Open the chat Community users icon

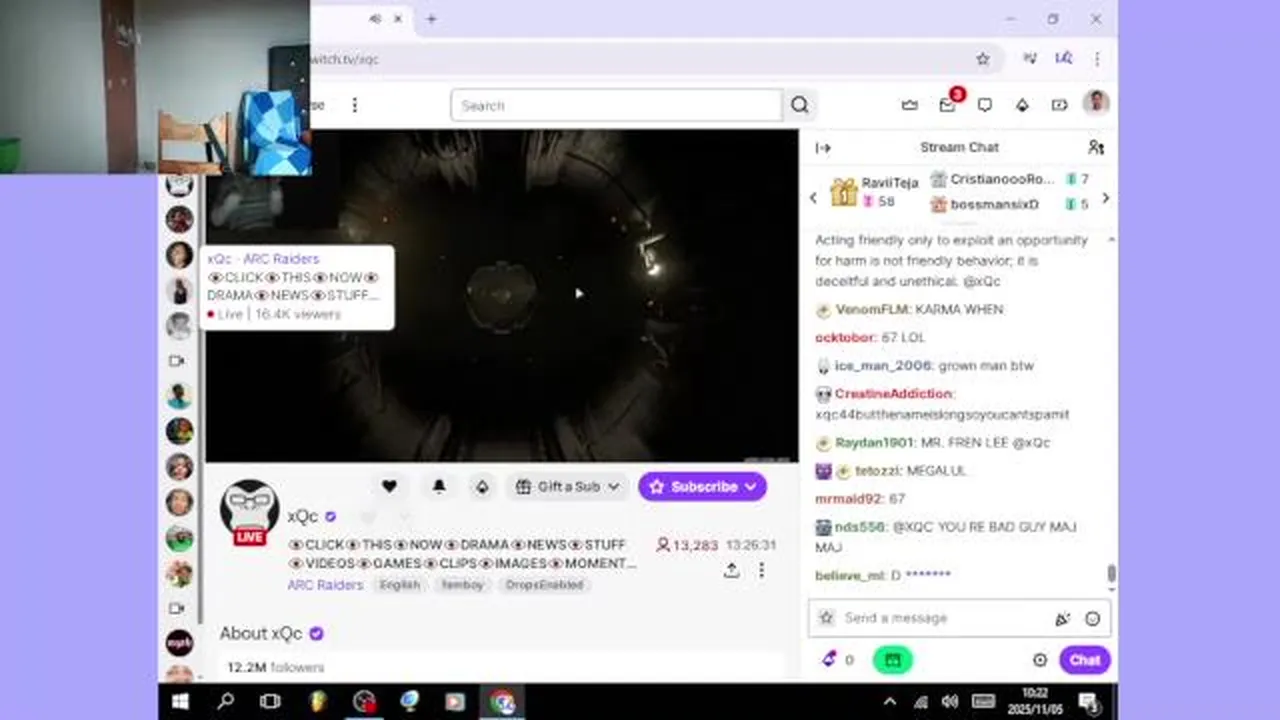click(1096, 148)
